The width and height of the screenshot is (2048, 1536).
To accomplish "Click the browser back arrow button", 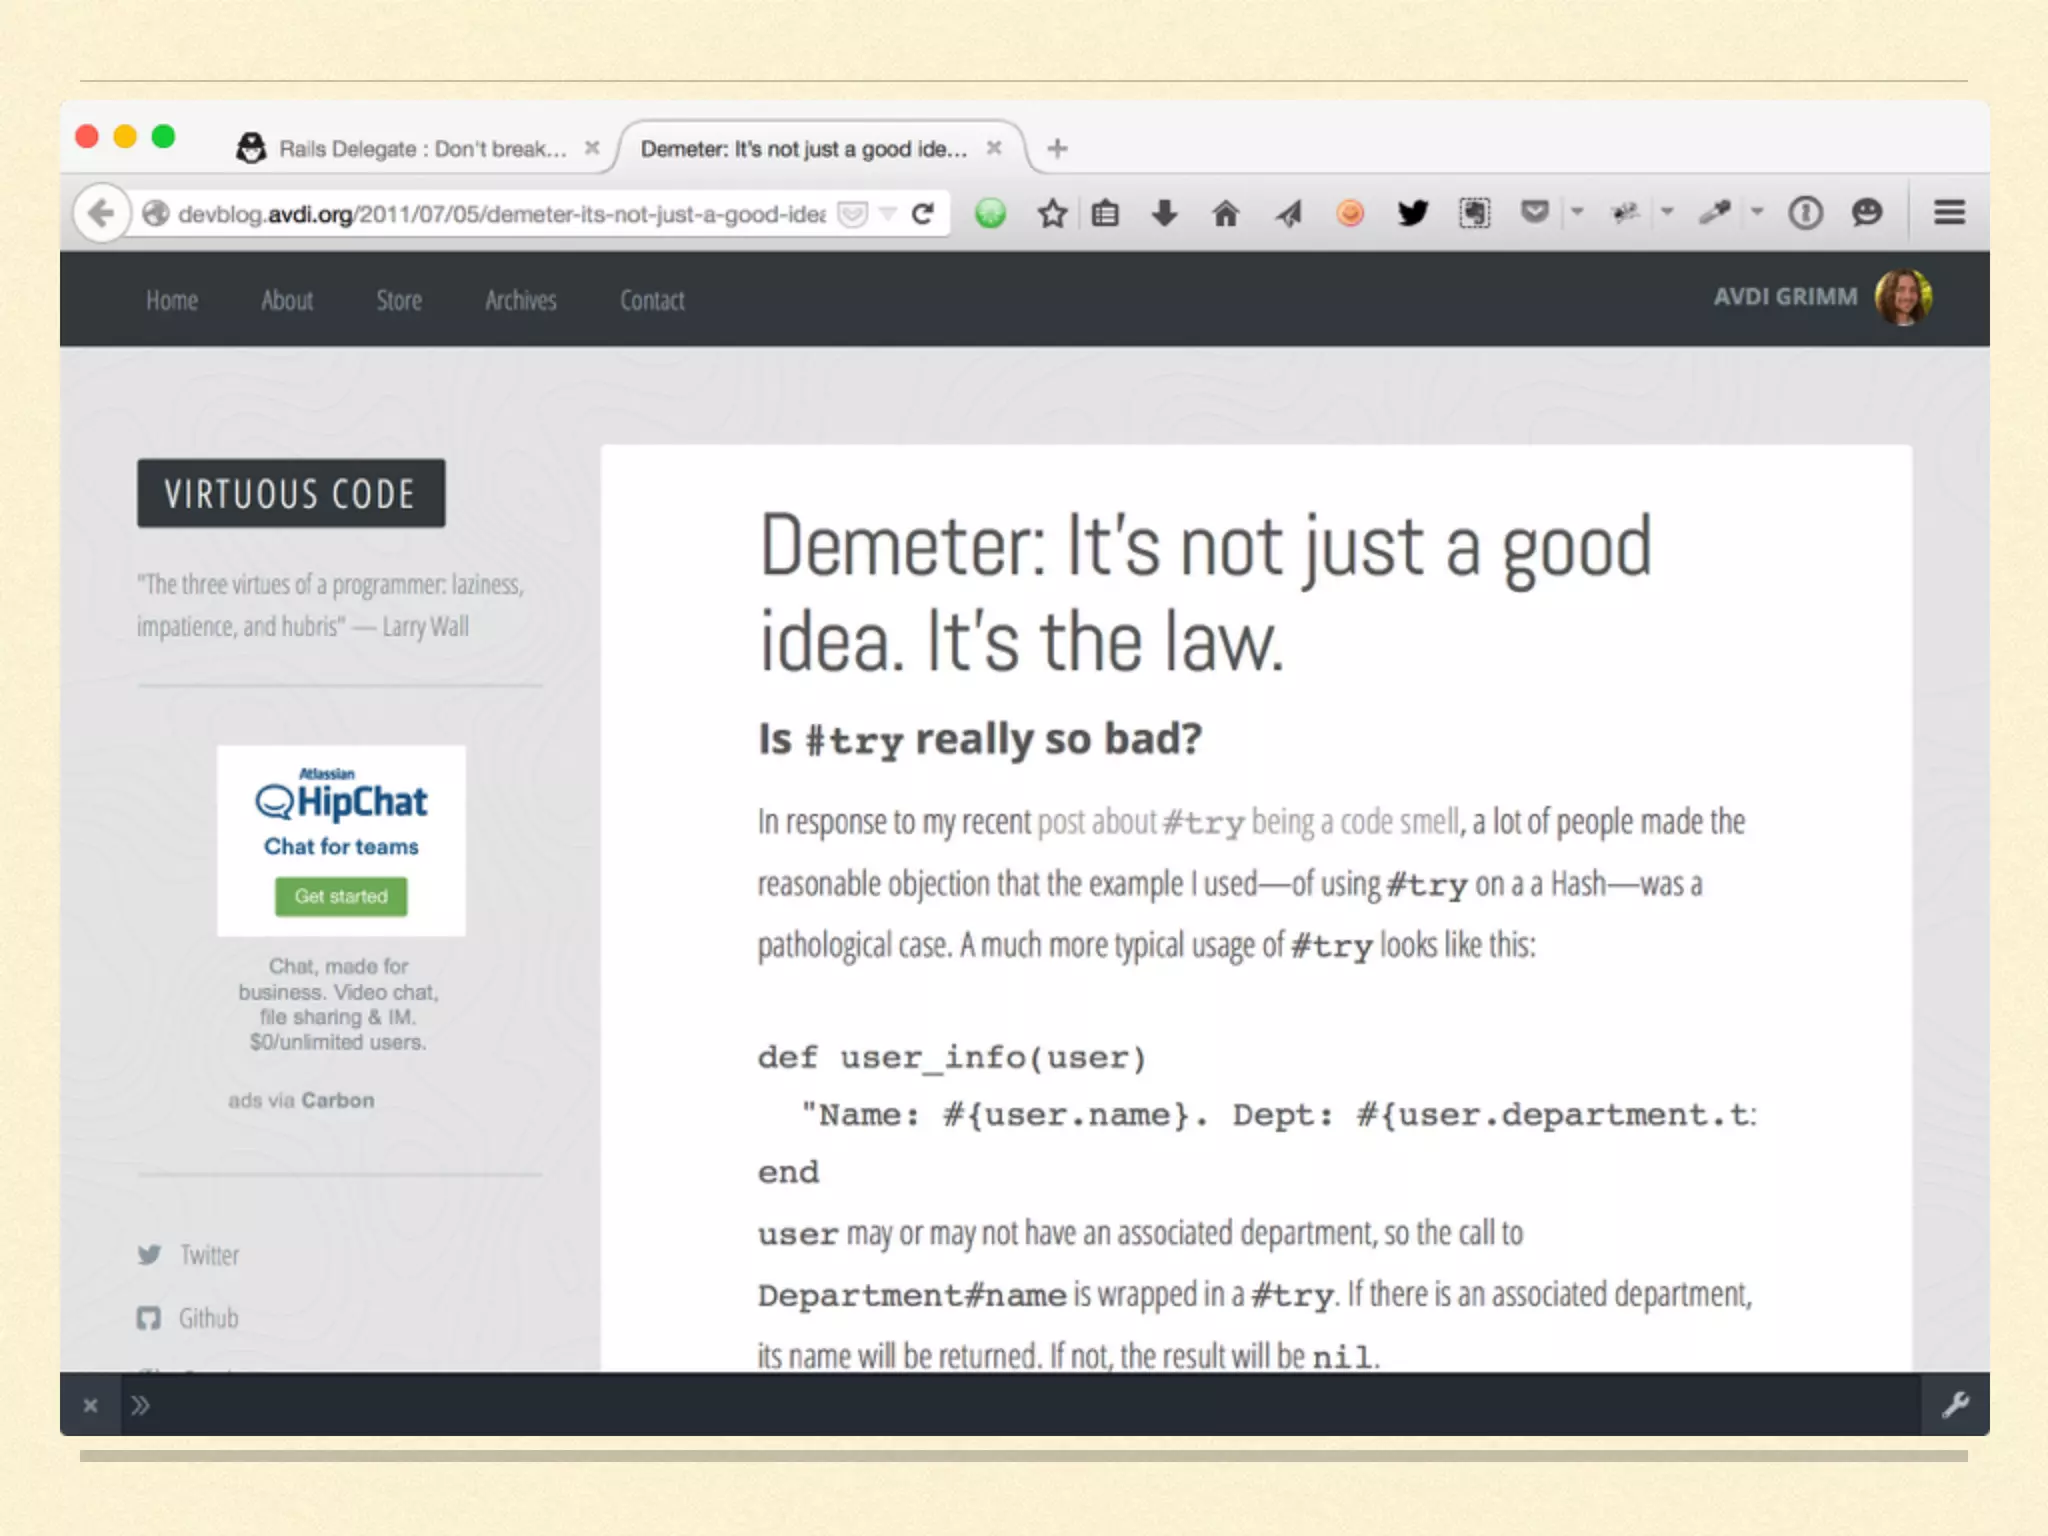I will tap(101, 213).
